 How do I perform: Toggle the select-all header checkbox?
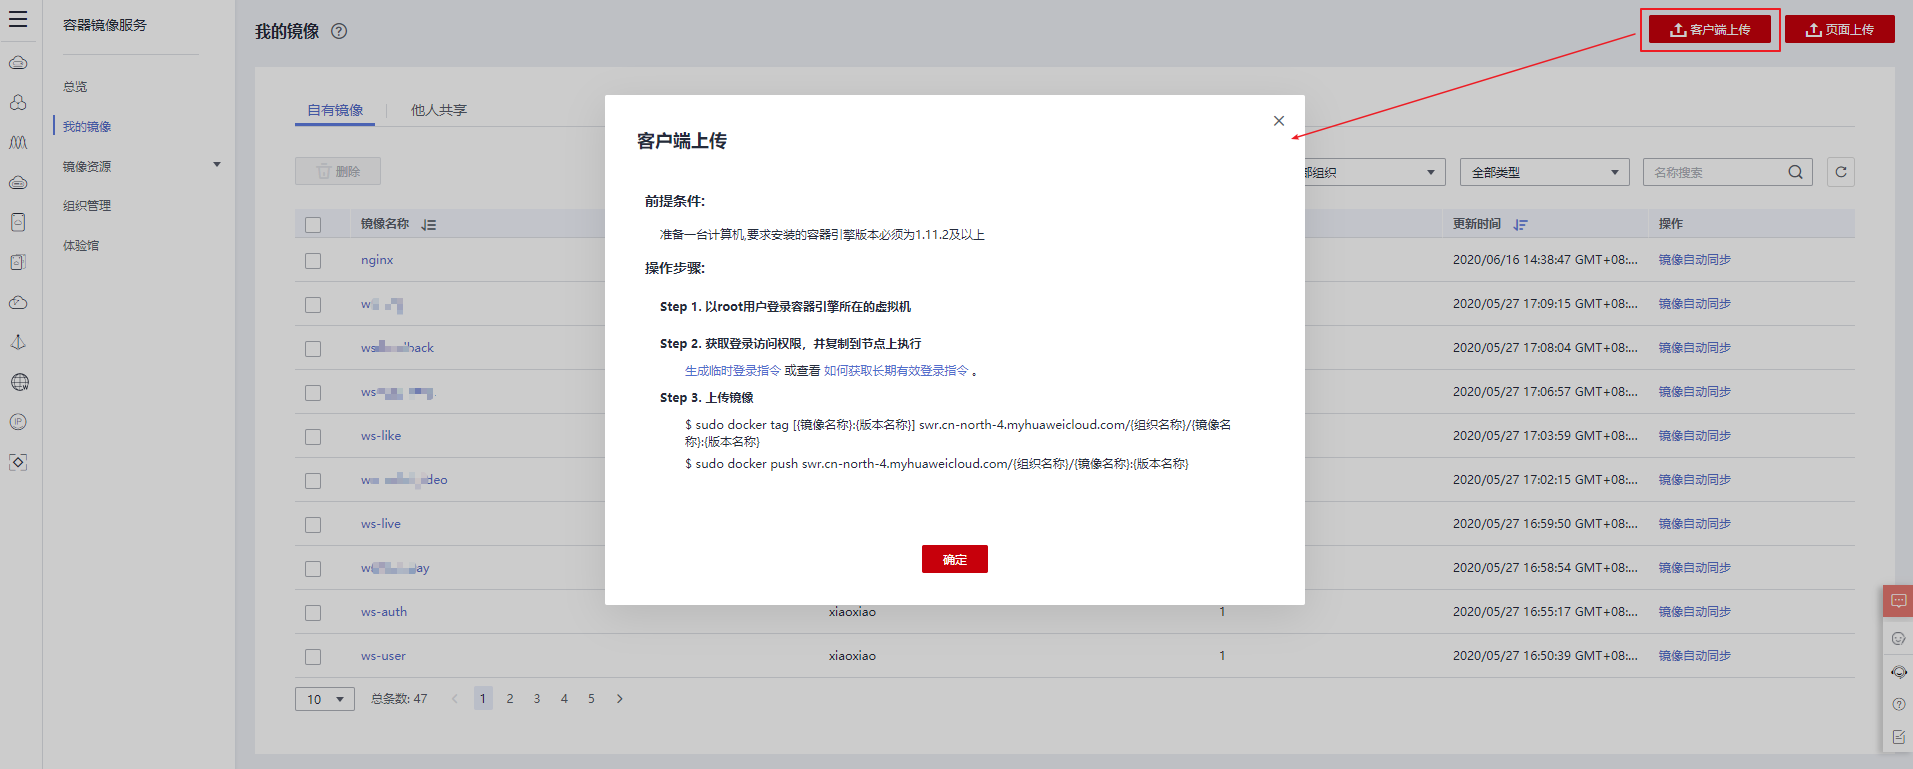pyautogui.click(x=313, y=225)
